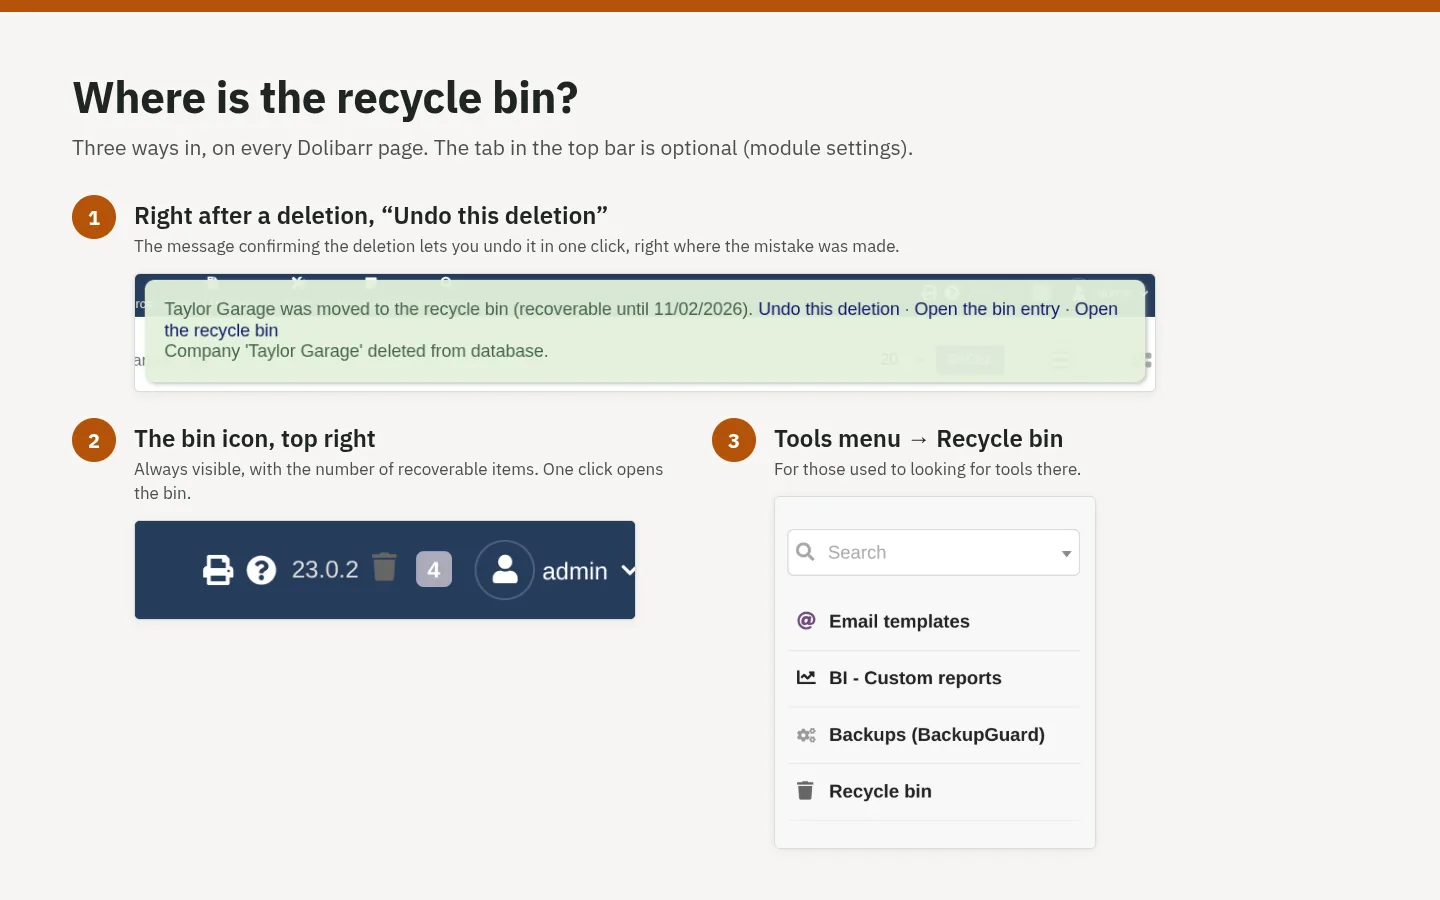Viewport: 1440px width, 900px height.
Task: Click the Undo this deletion link
Action: coord(829,309)
